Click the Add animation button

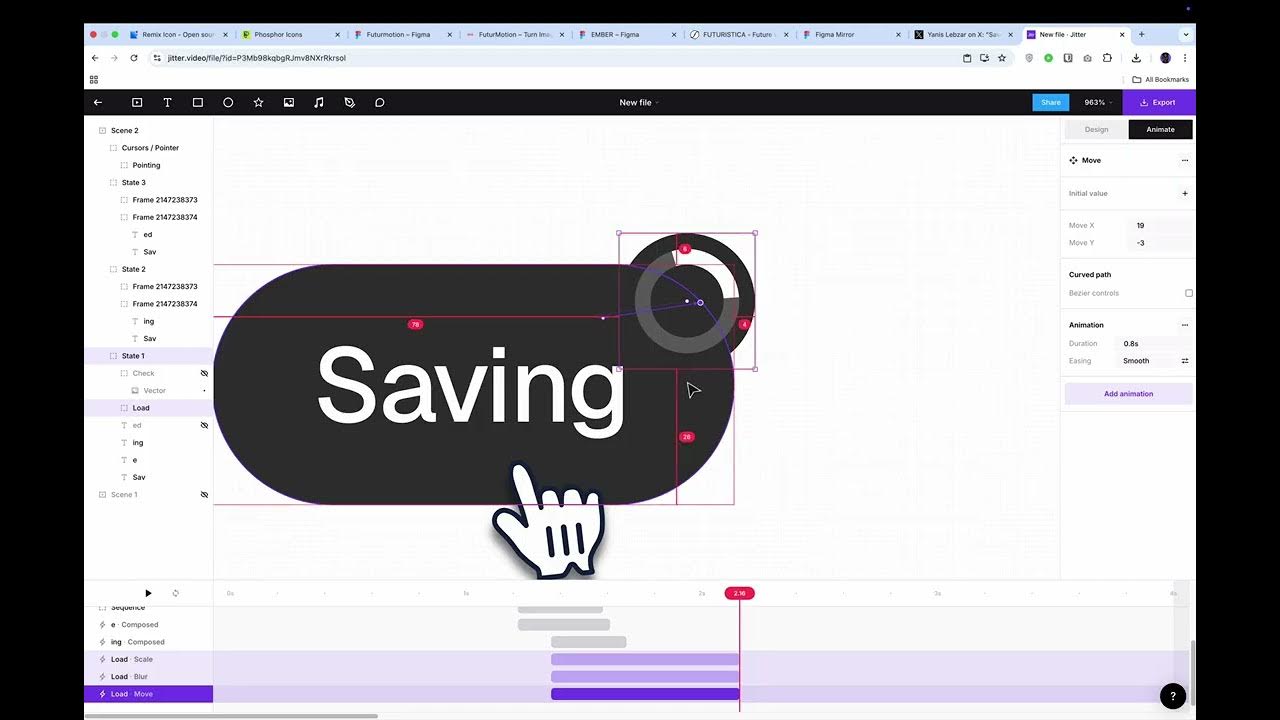pos(1128,393)
